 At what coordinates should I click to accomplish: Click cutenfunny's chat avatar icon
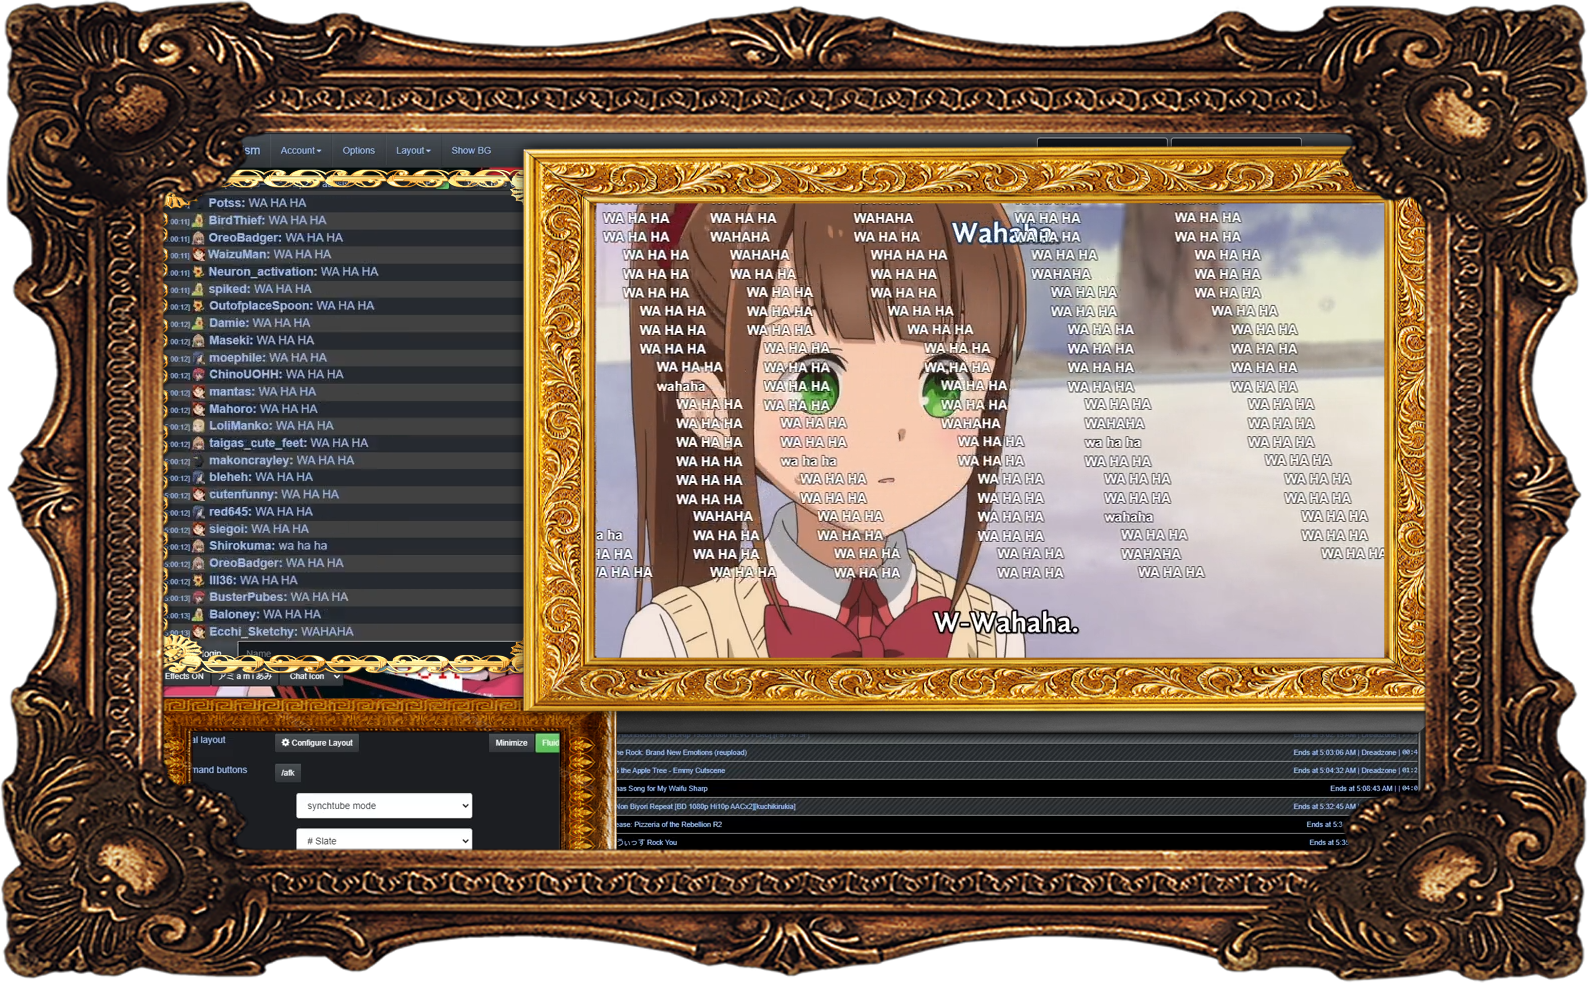pyautogui.click(x=198, y=495)
